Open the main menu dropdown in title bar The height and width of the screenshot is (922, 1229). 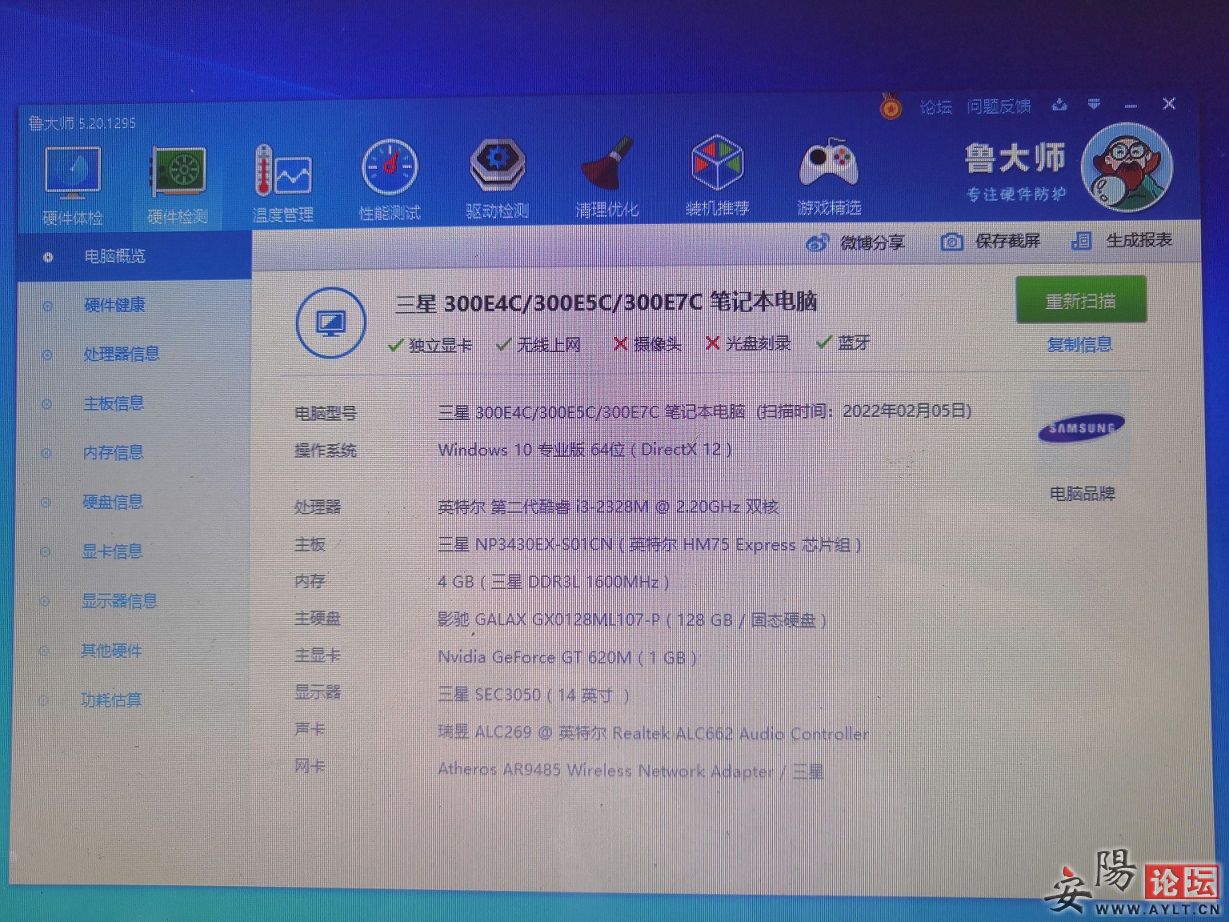point(1095,103)
